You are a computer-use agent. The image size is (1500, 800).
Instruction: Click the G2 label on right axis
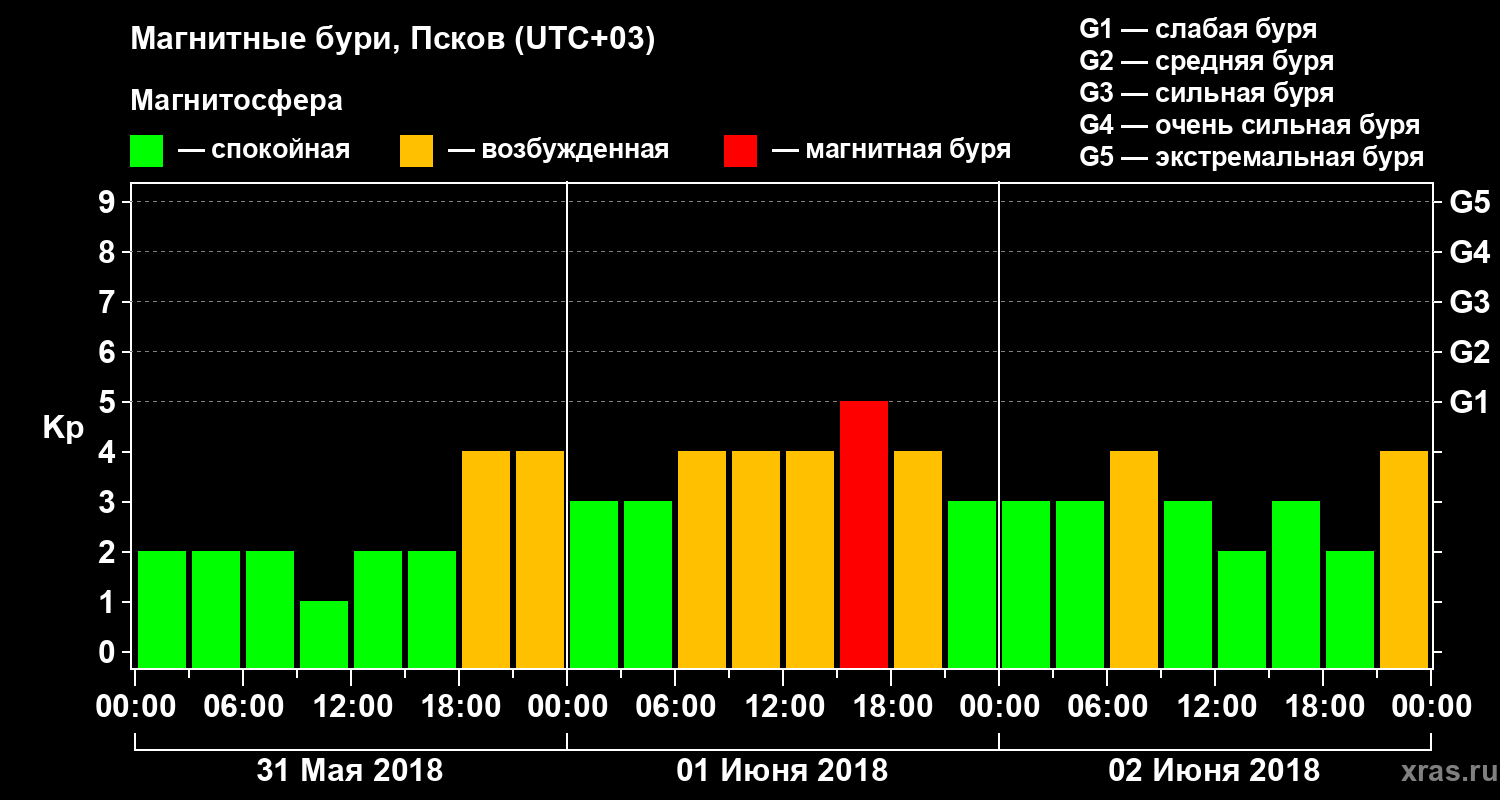[x=1469, y=352]
